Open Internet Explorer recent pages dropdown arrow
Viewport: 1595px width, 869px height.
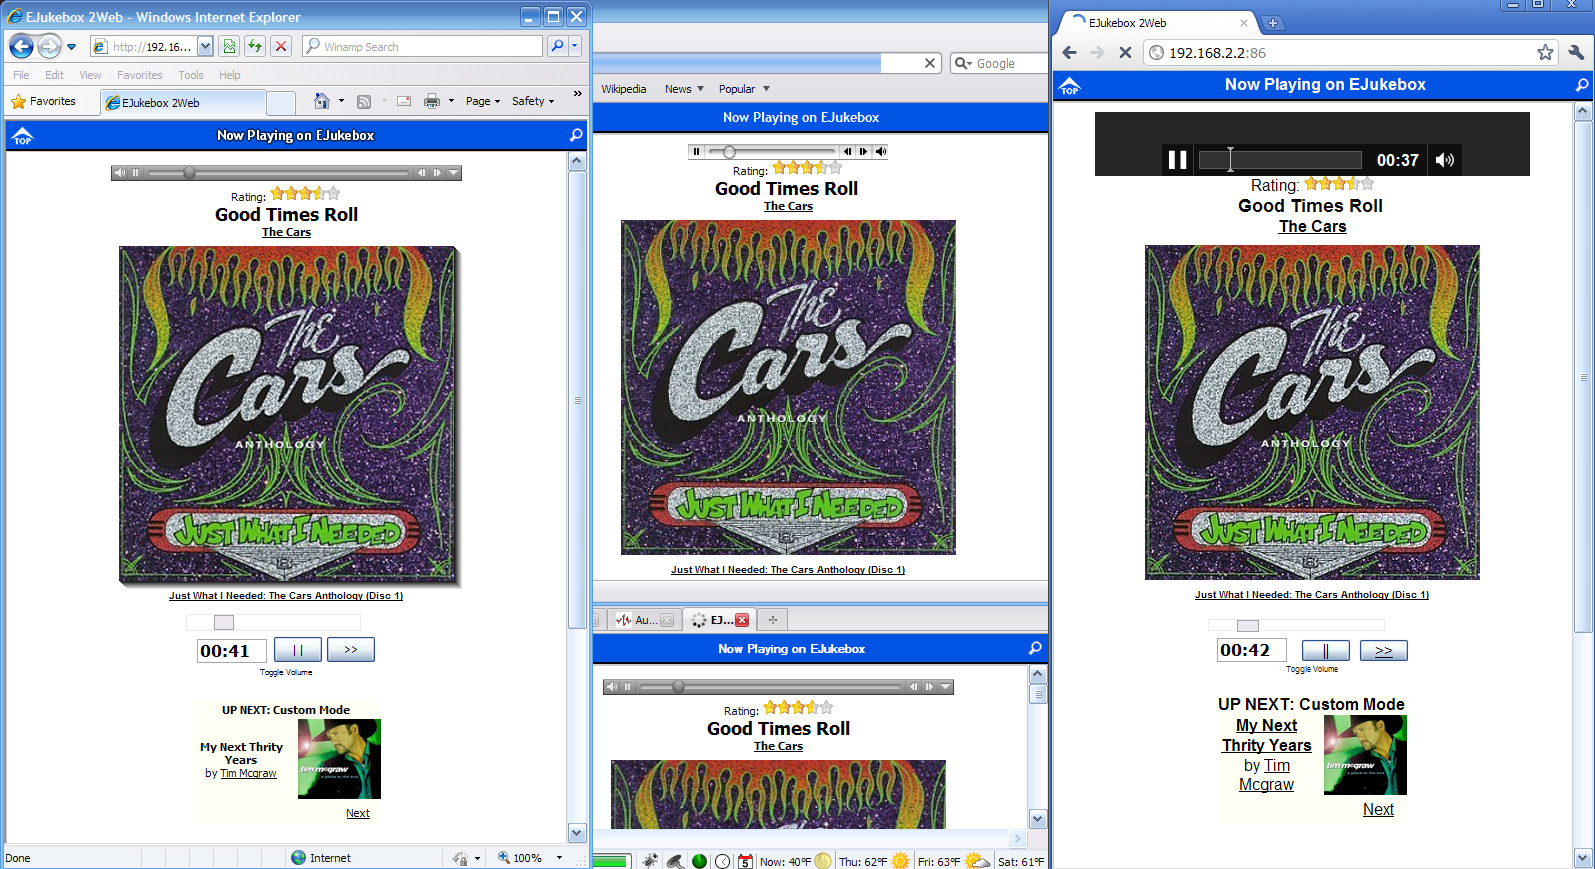[x=71, y=47]
